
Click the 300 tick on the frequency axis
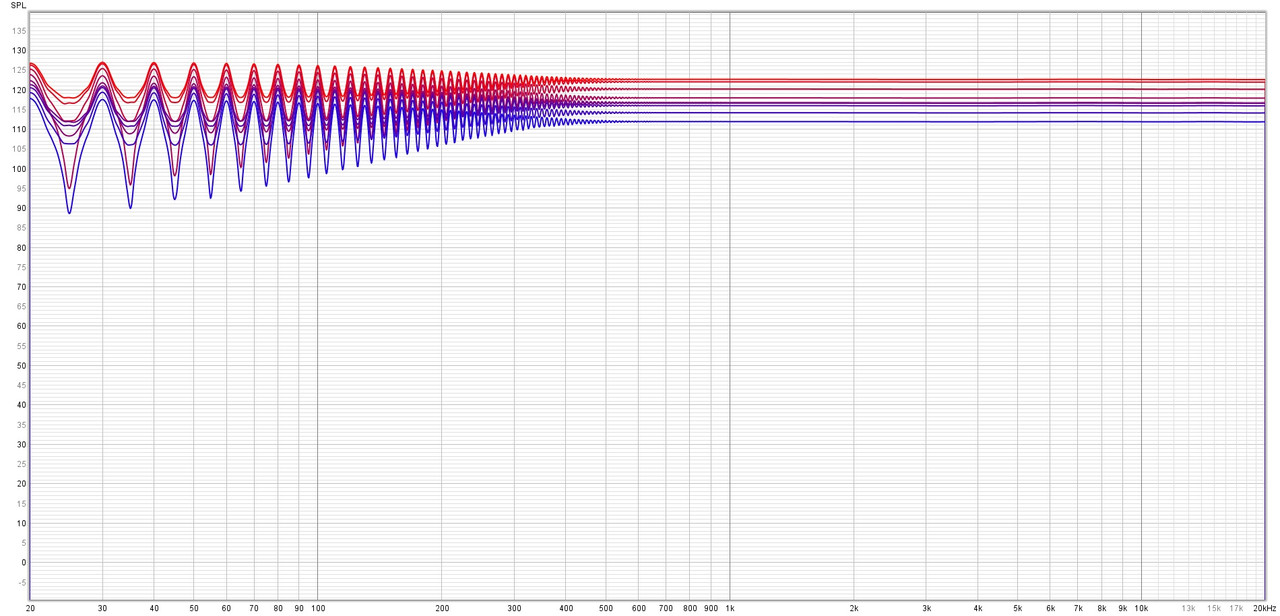coord(514,608)
